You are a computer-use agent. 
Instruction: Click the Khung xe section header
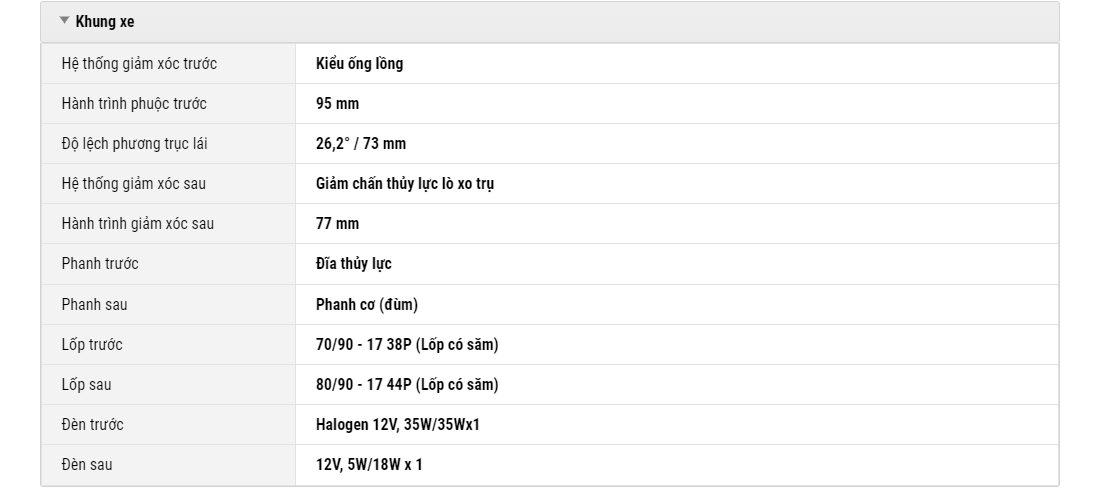[x=550, y=22]
